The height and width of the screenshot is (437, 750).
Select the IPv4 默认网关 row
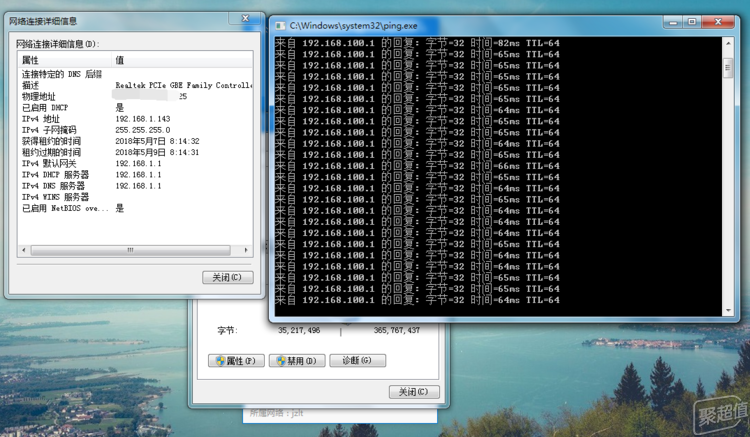click(135, 163)
